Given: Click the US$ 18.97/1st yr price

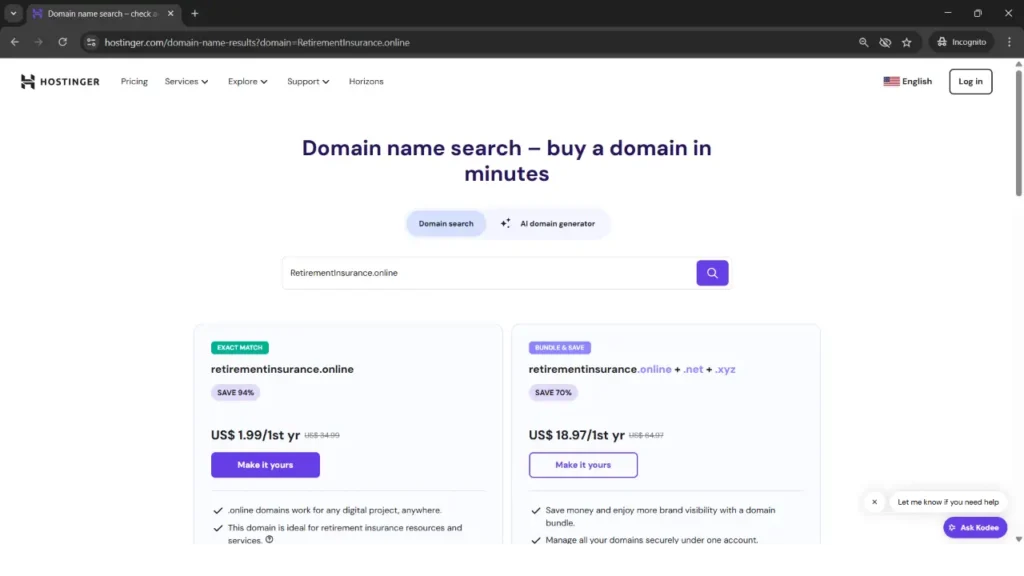Looking at the screenshot, I should tap(577, 435).
